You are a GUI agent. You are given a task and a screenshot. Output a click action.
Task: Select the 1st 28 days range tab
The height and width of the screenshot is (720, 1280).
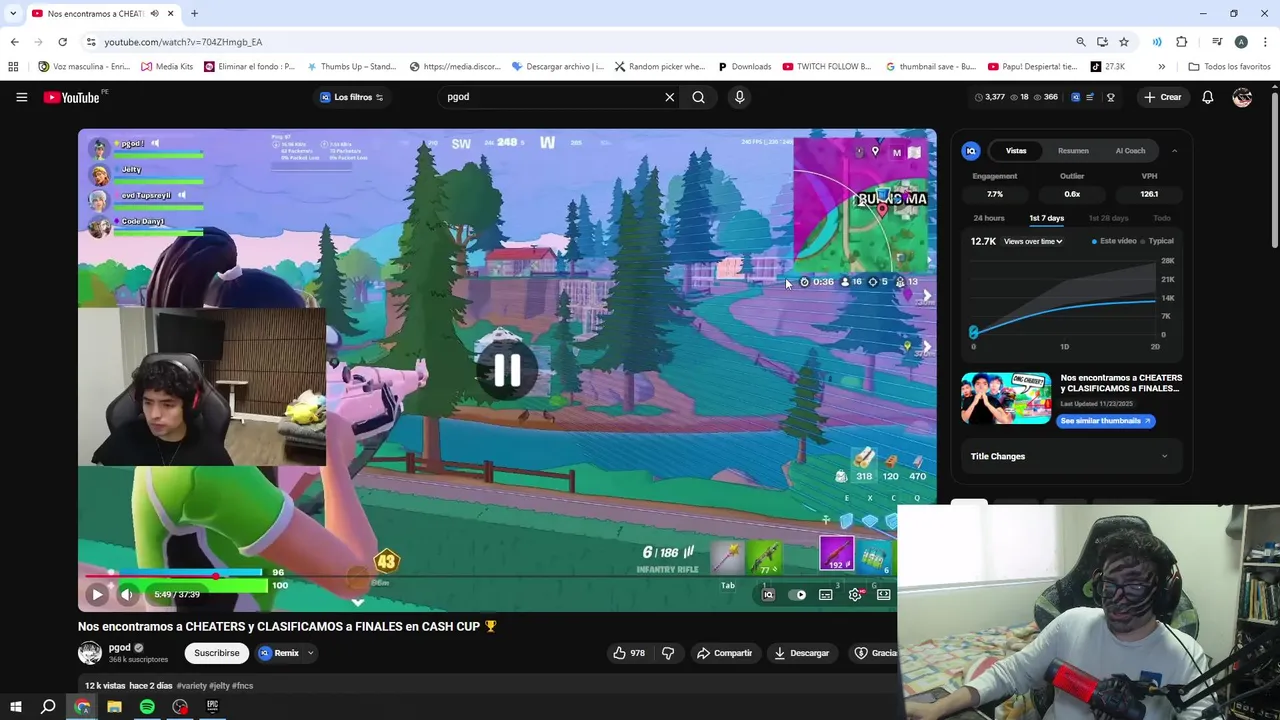(1108, 218)
